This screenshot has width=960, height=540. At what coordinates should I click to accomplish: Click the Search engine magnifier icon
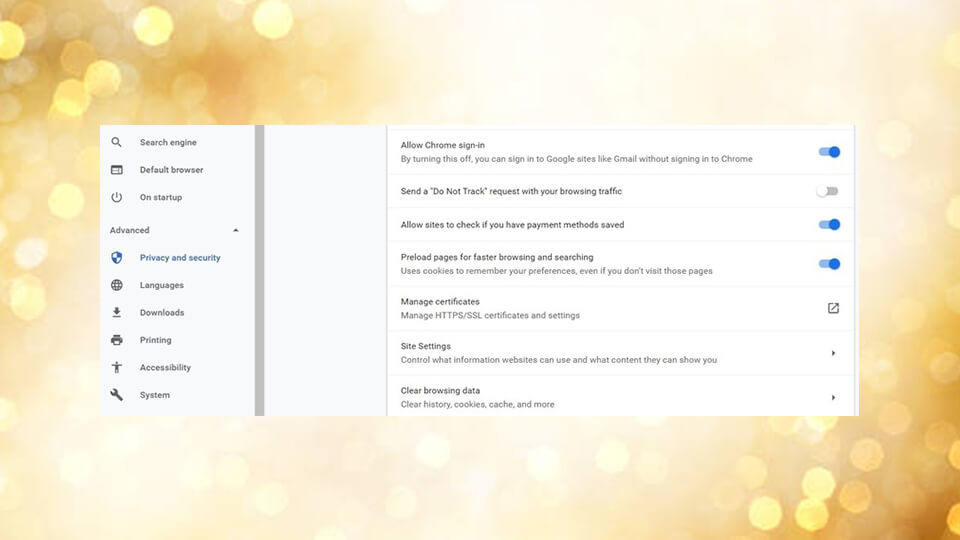pyautogui.click(x=116, y=142)
